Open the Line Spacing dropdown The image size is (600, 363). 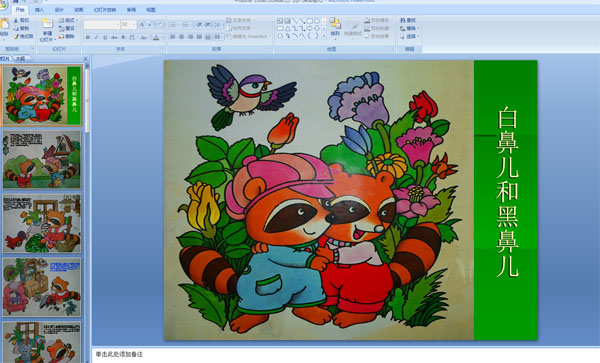218,24
